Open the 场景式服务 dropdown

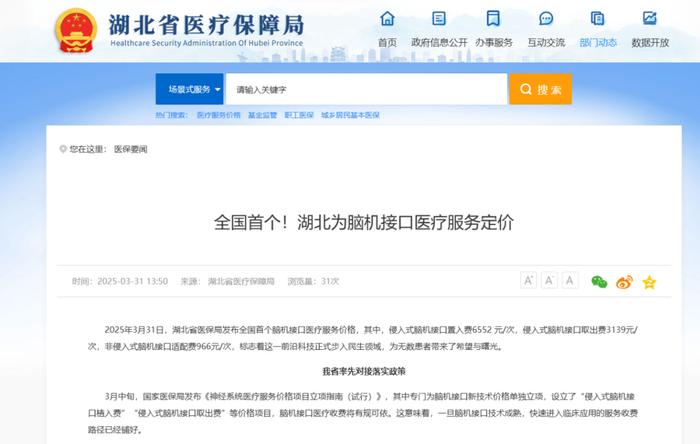[x=189, y=89]
